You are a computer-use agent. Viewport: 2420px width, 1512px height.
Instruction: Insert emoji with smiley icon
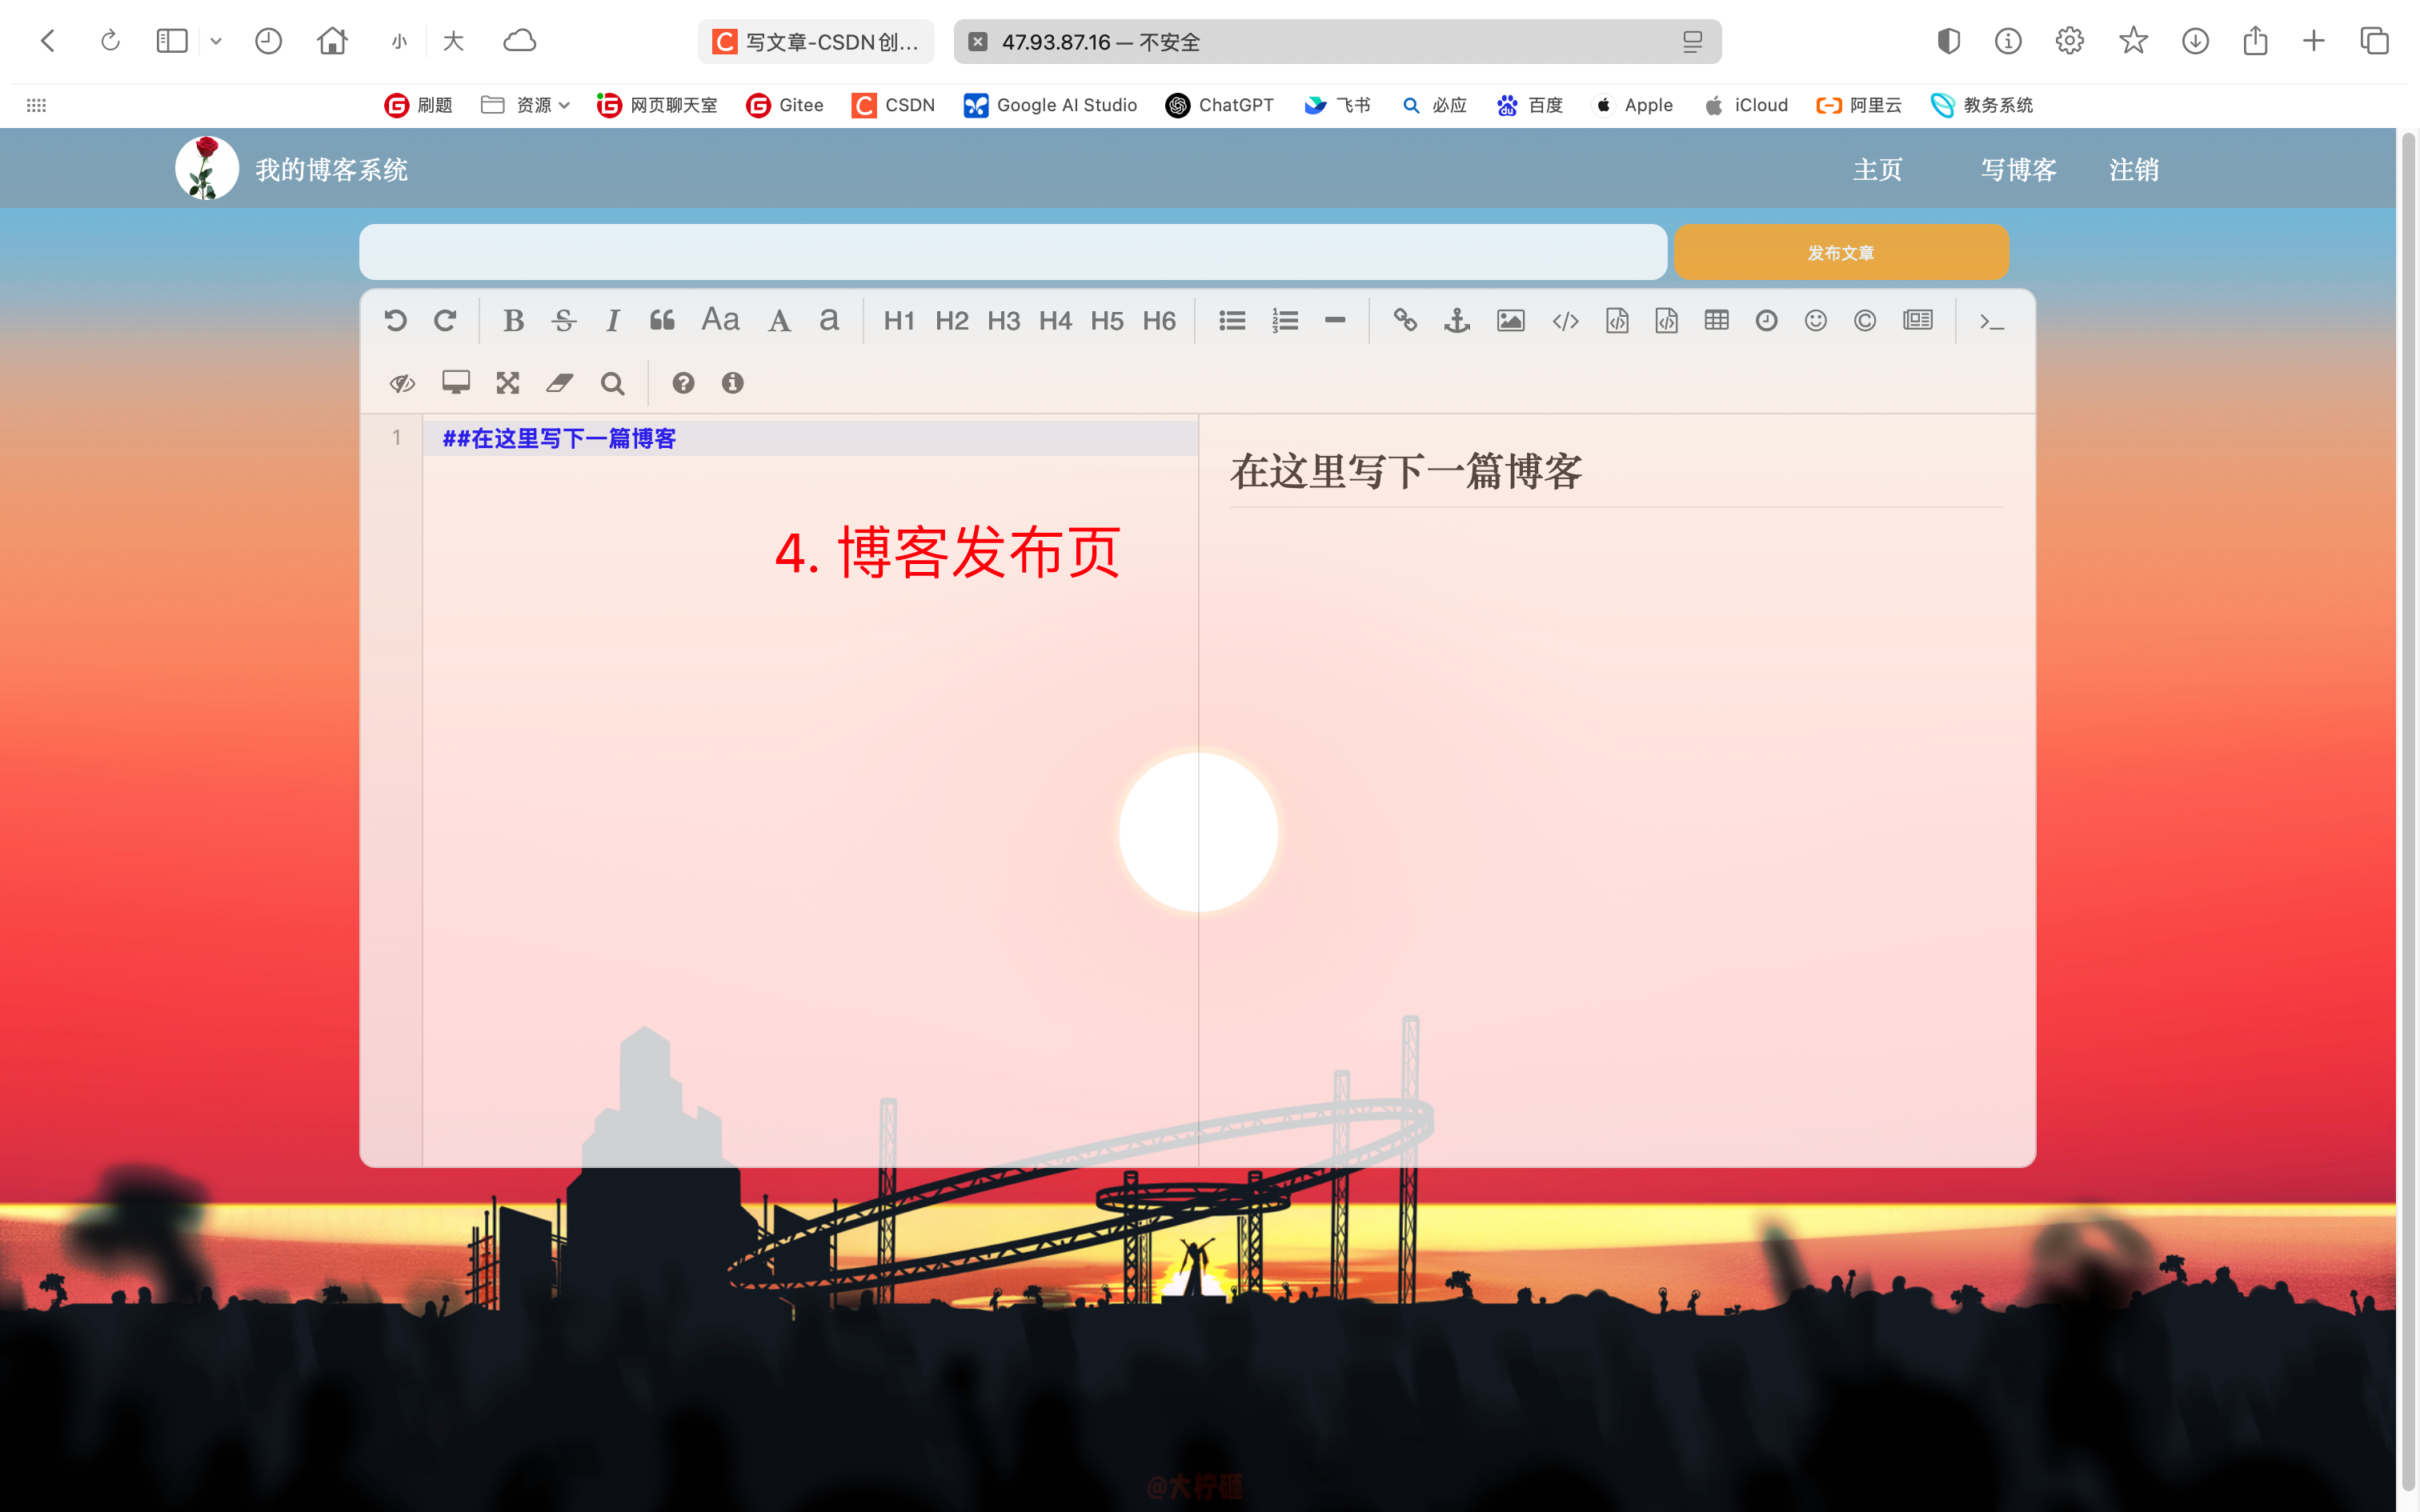click(x=1815, y=321)
